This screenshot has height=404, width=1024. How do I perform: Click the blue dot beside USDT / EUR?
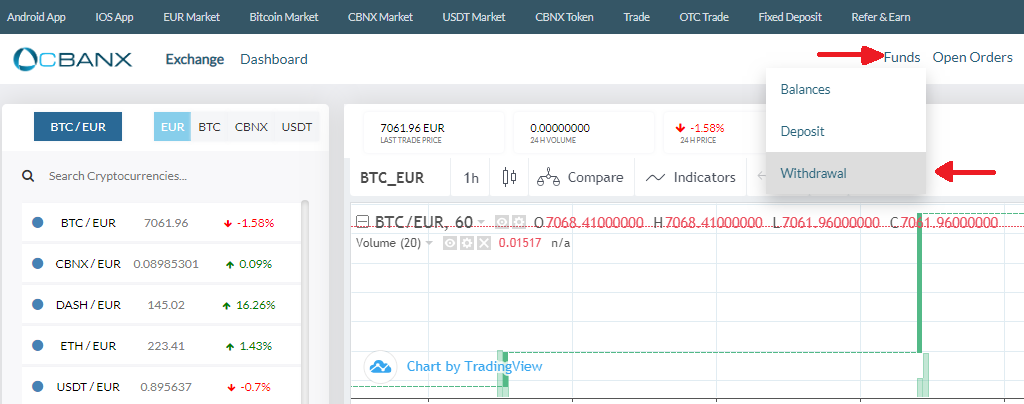(37, 386)
